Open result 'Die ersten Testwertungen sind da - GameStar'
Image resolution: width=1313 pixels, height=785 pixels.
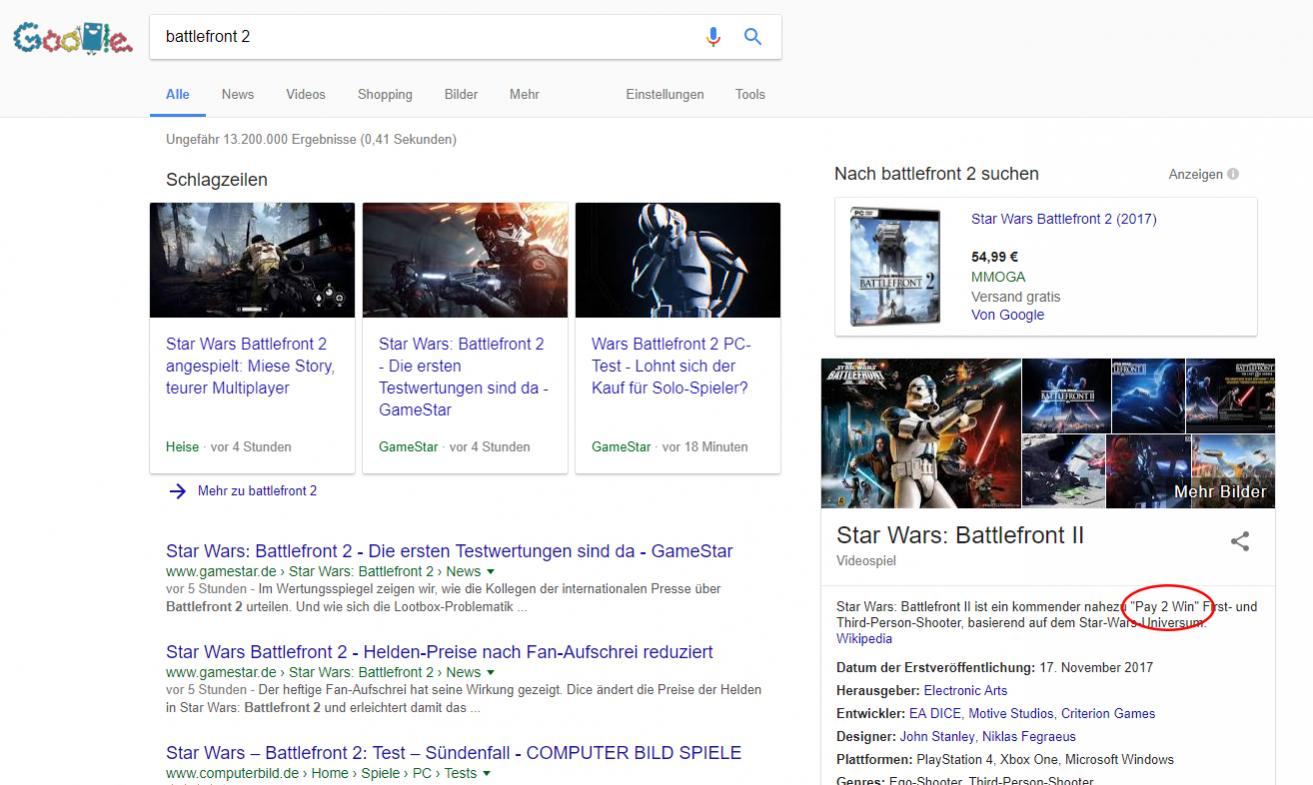449,551
